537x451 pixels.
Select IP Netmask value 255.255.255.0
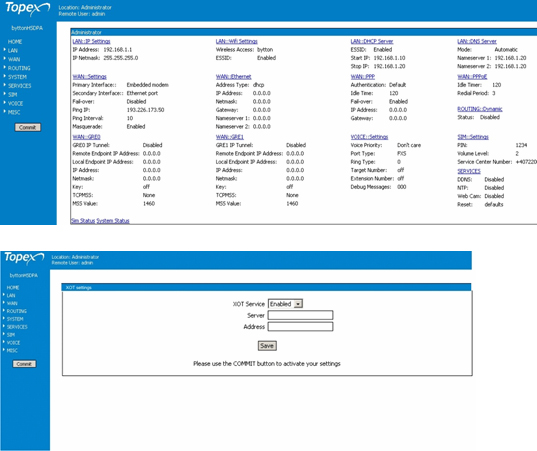tap(121, 58)
